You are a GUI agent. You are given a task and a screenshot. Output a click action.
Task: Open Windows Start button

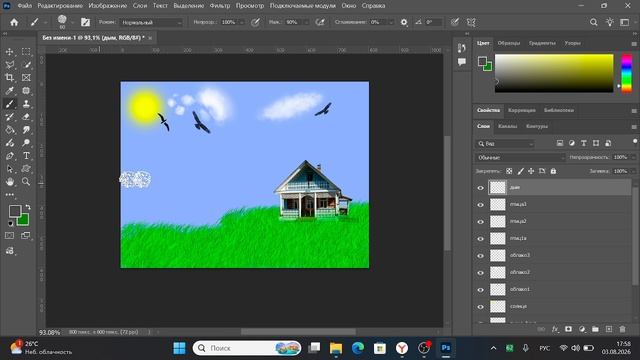[x=179, y=348]
